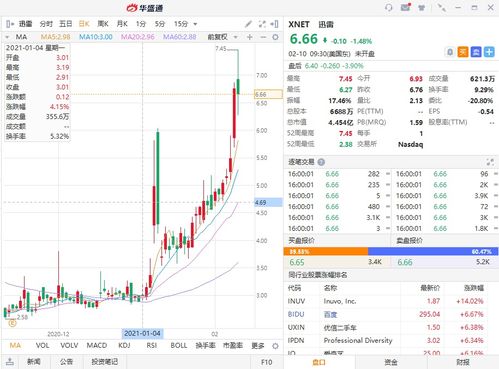
Task: Add XNET to watchlist with plus icon
Action: [x=489, y=52]
